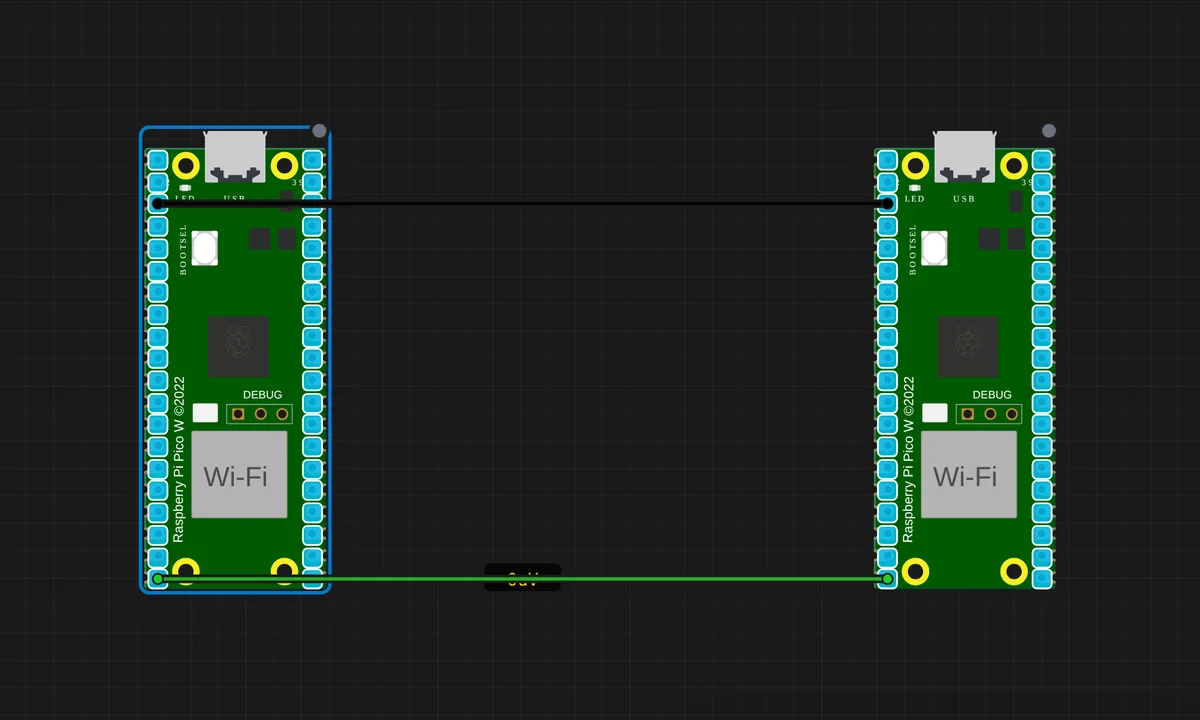1200x720 pixels.
Task: Click the Wi-Fi module on the unselected Pico
Action: click(x=969, y=475)
